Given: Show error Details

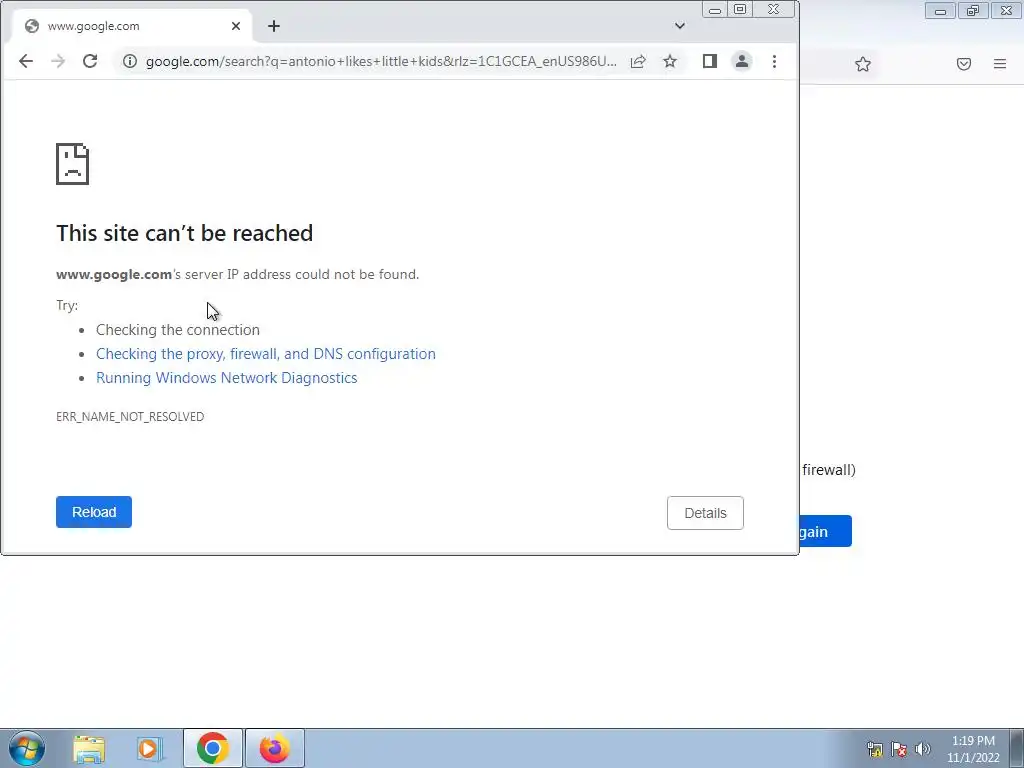Looking at the screenshot, I should coord(705,513).
